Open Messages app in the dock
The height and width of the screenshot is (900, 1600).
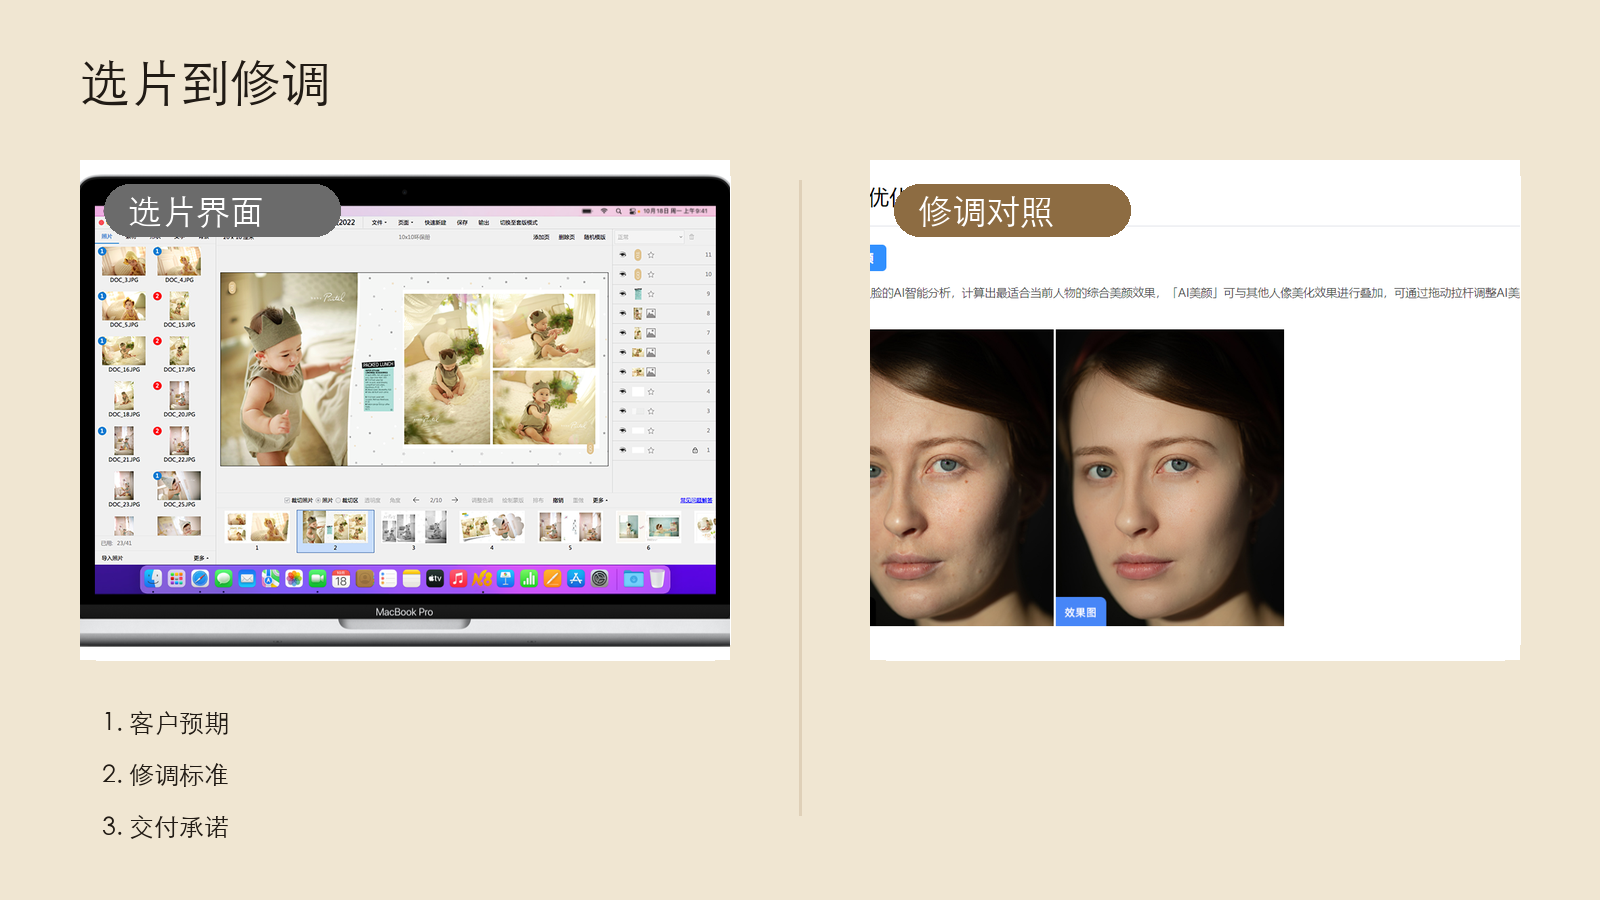(x=224, y=578)
